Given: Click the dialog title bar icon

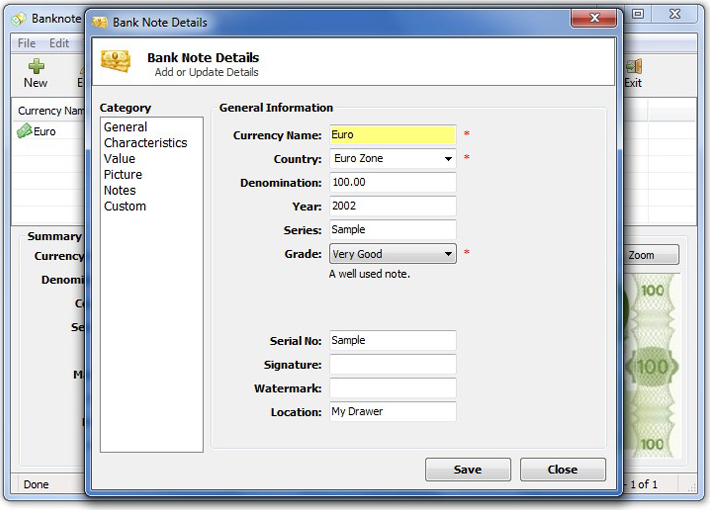Looking at the screenshot, I should [99, 20].
